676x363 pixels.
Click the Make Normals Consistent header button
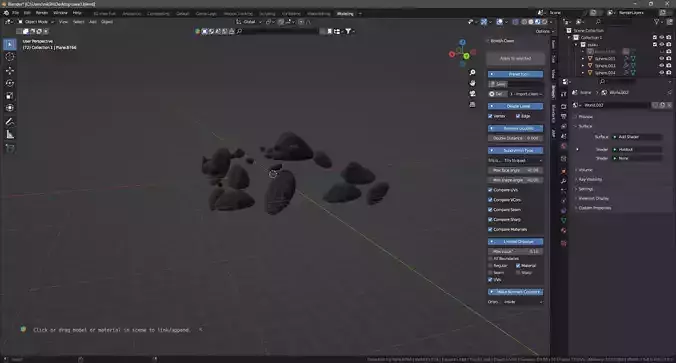coord(516,292)
